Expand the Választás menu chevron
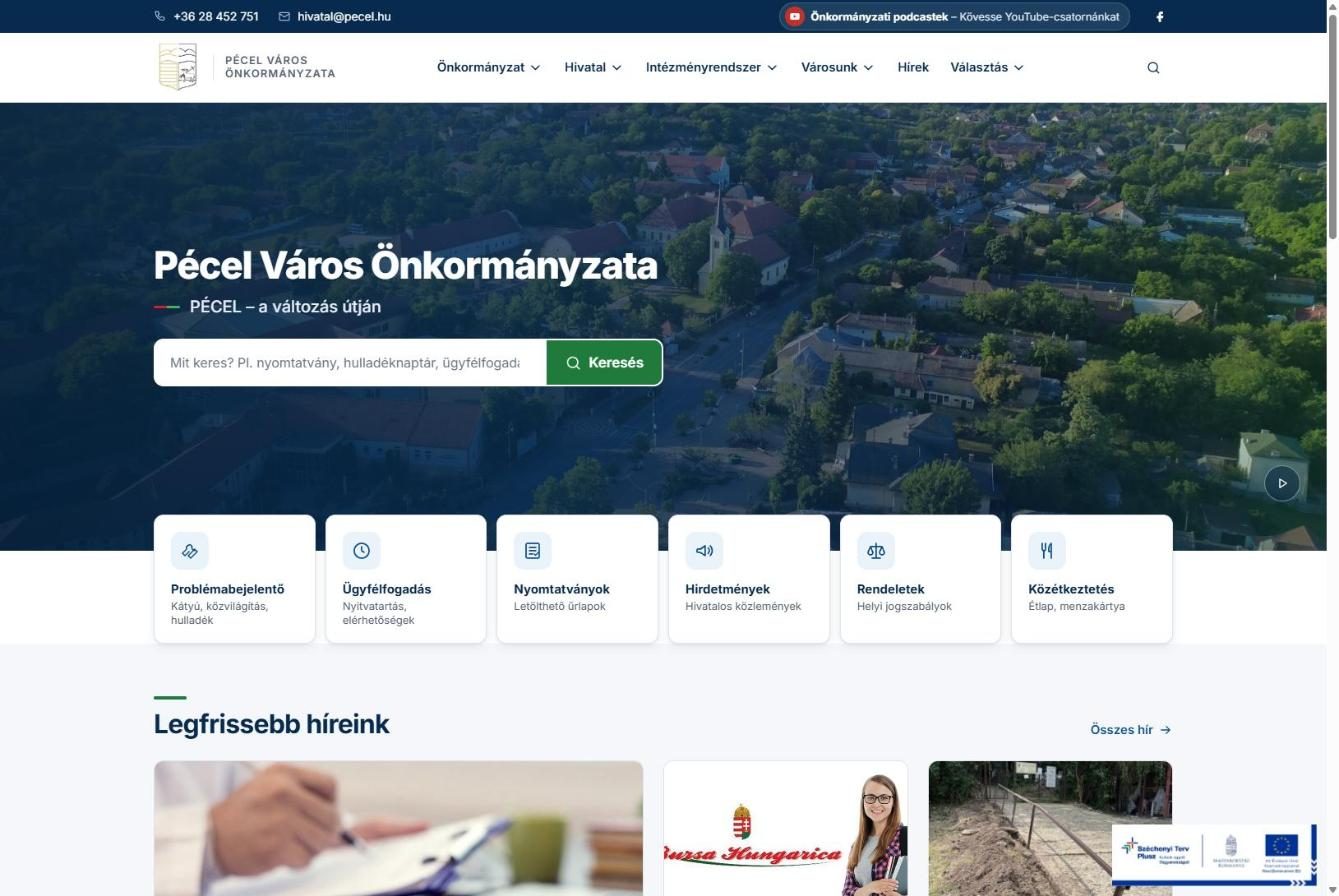The image size is (1339, 896). pyautogui.click(x=1019, y=68)
